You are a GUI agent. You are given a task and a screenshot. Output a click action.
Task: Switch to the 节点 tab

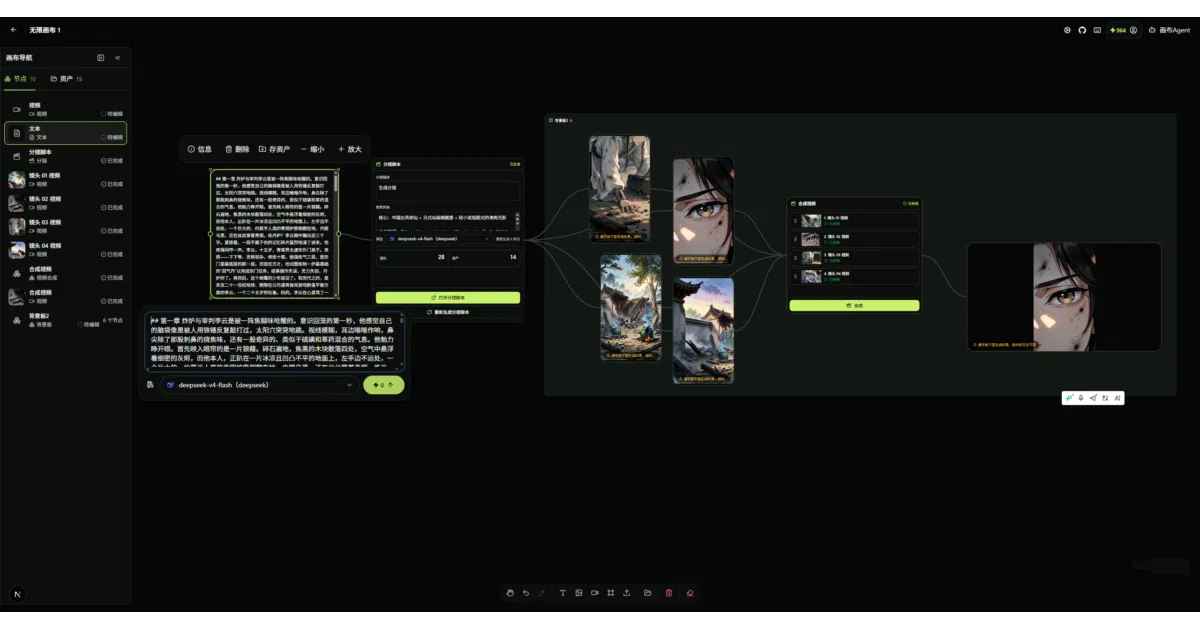[21, 78]
